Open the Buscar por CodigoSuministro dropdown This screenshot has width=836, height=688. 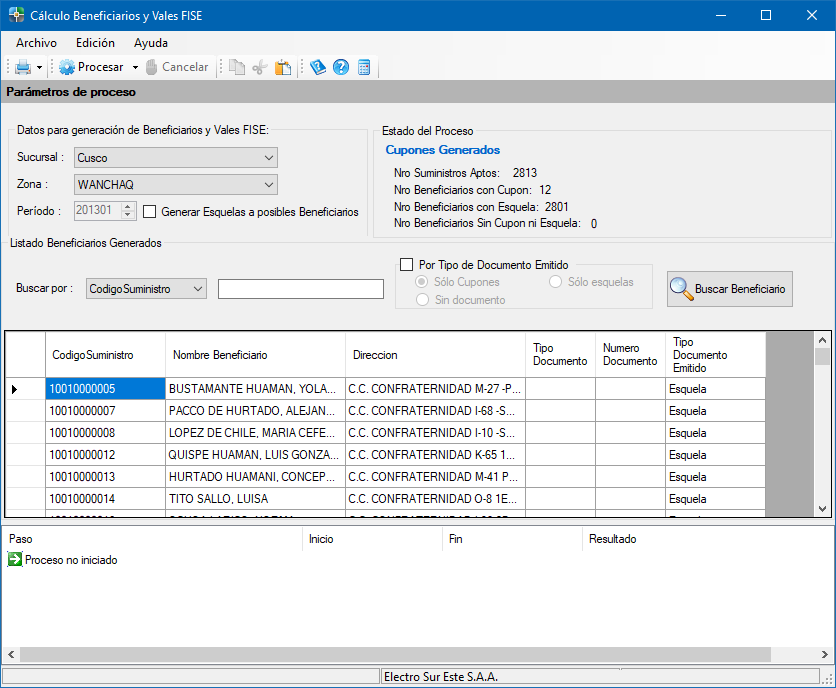click(x=146, y=289)
